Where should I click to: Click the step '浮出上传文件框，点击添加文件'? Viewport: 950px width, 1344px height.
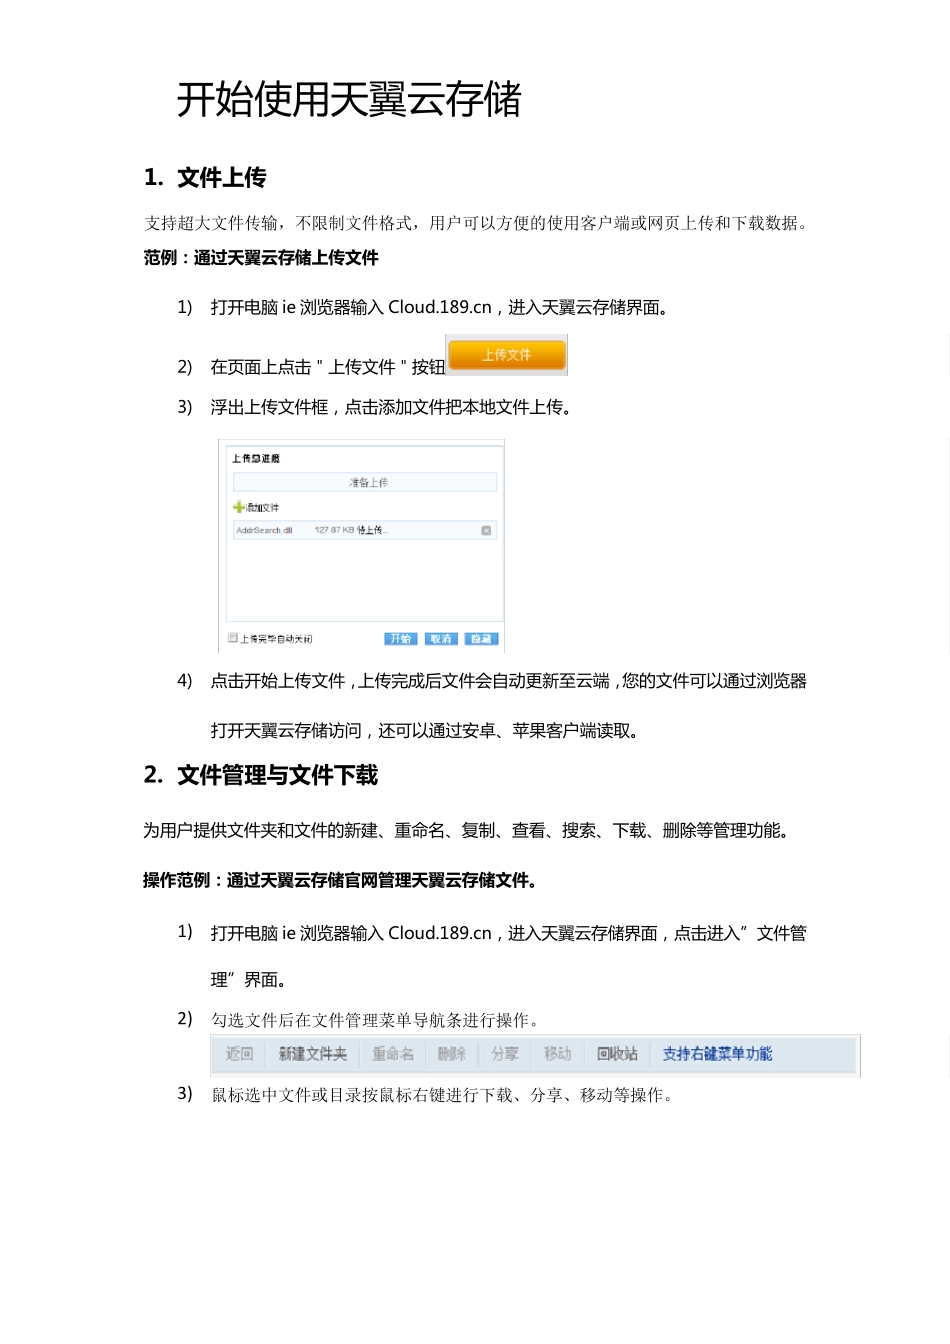[392, 407]
